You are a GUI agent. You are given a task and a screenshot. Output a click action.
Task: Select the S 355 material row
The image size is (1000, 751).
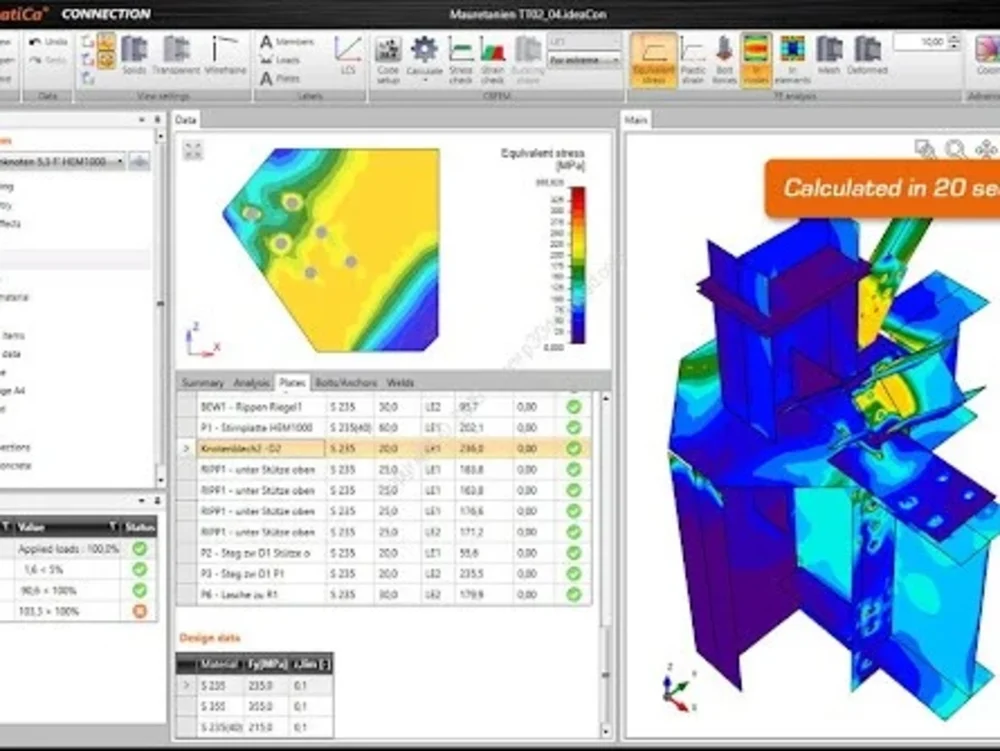tap(255, 706)
